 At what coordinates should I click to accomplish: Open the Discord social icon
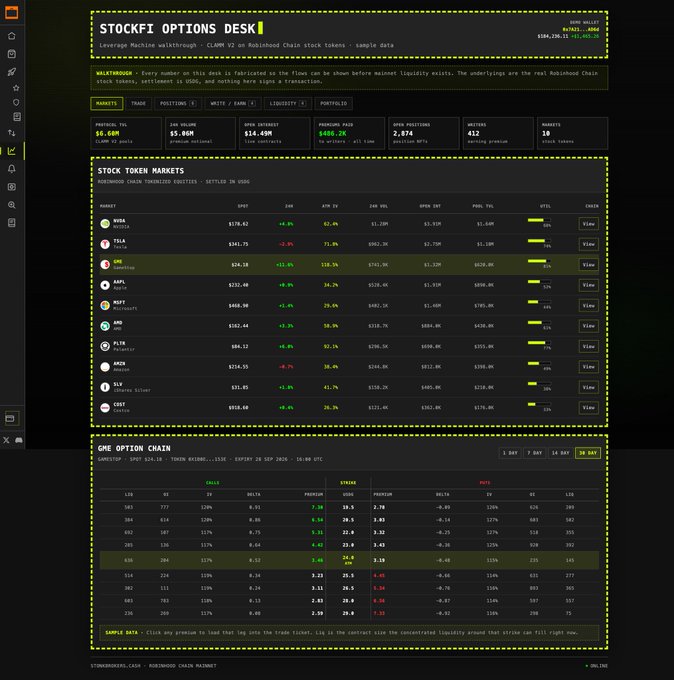pos(19,440)
